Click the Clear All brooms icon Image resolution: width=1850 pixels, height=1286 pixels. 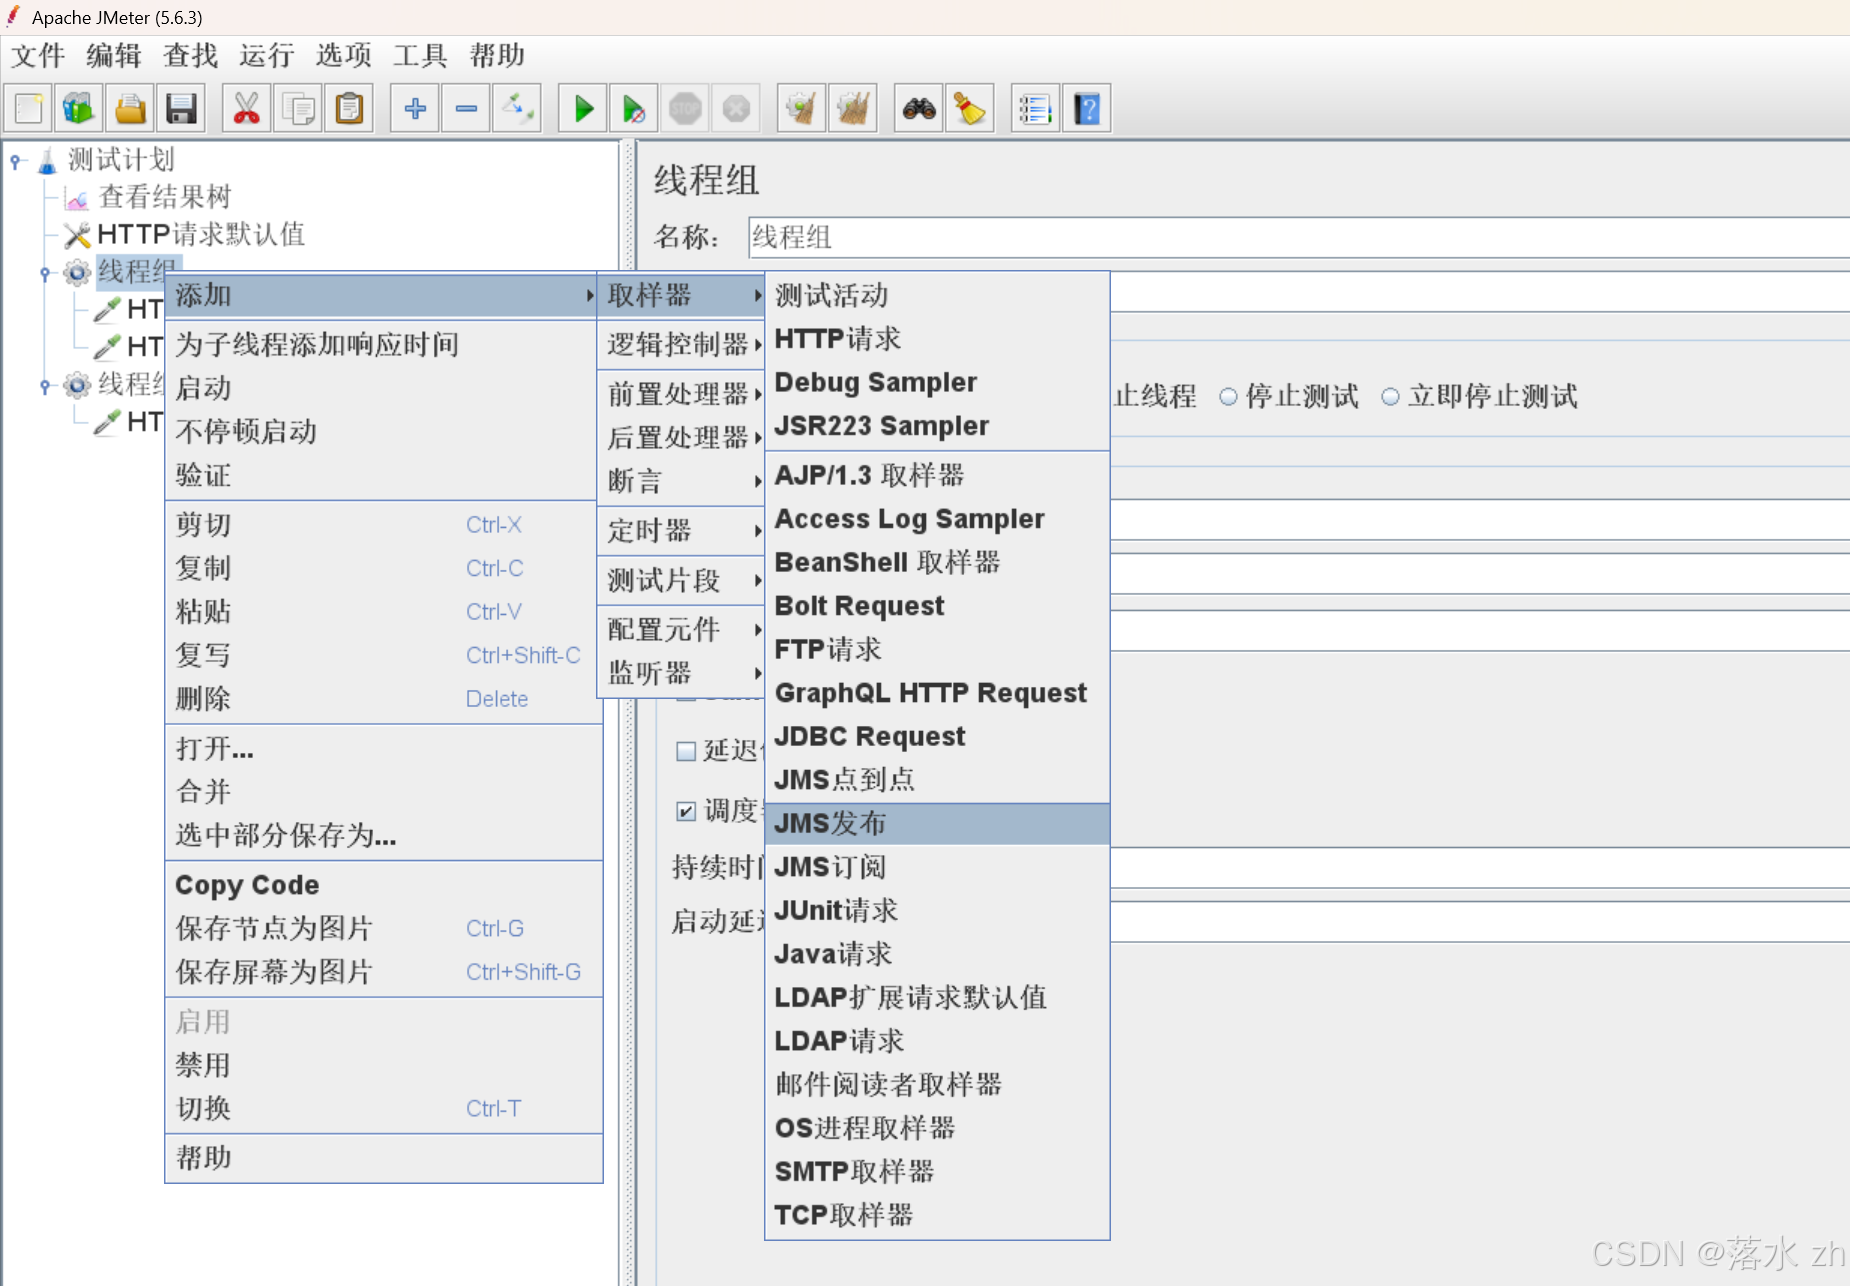pos(853,108)
